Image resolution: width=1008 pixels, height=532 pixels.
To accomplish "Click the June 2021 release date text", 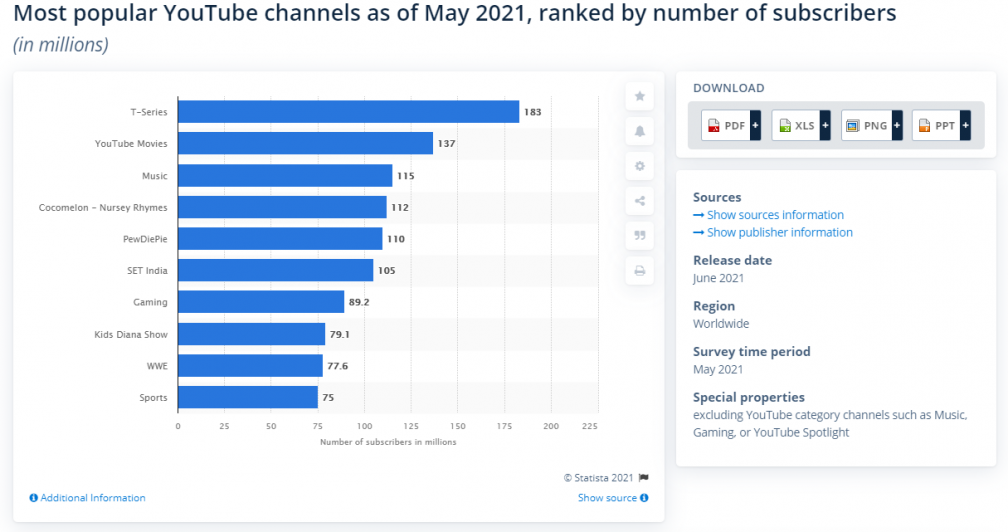I will tap(718, 278).
